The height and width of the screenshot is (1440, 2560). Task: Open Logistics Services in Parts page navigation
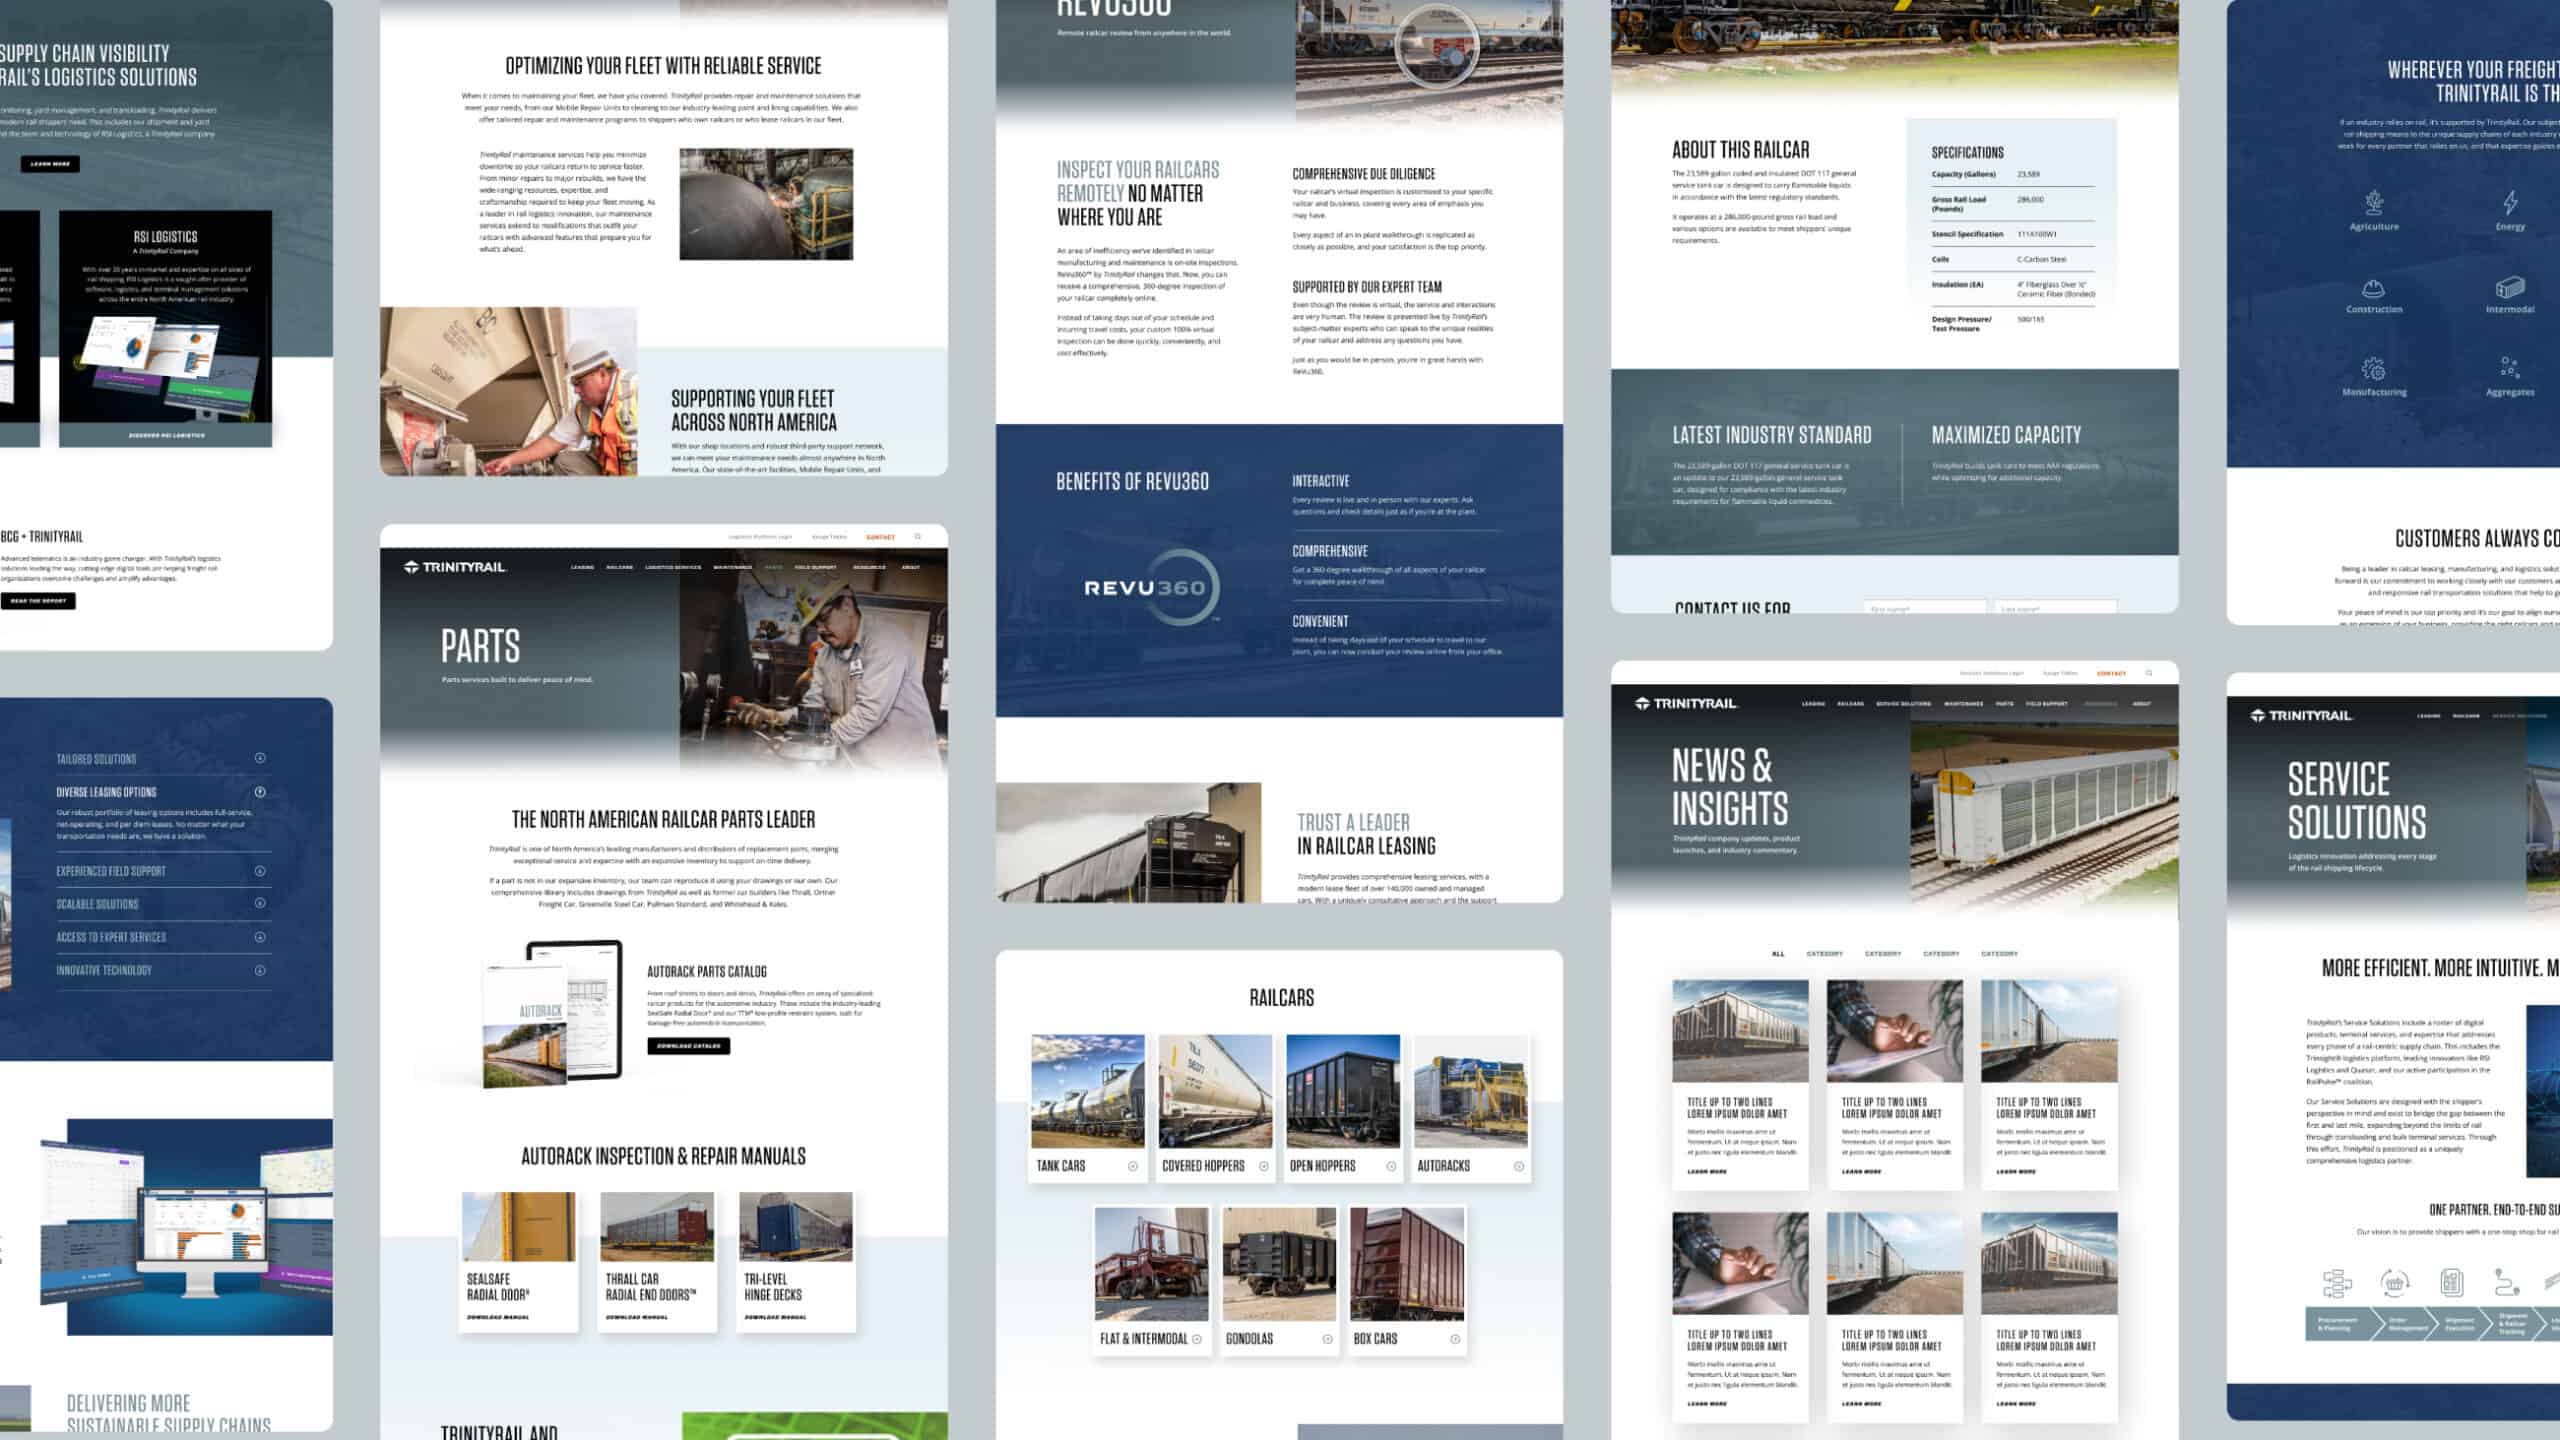pyautogui.click(x=673, y=567)
